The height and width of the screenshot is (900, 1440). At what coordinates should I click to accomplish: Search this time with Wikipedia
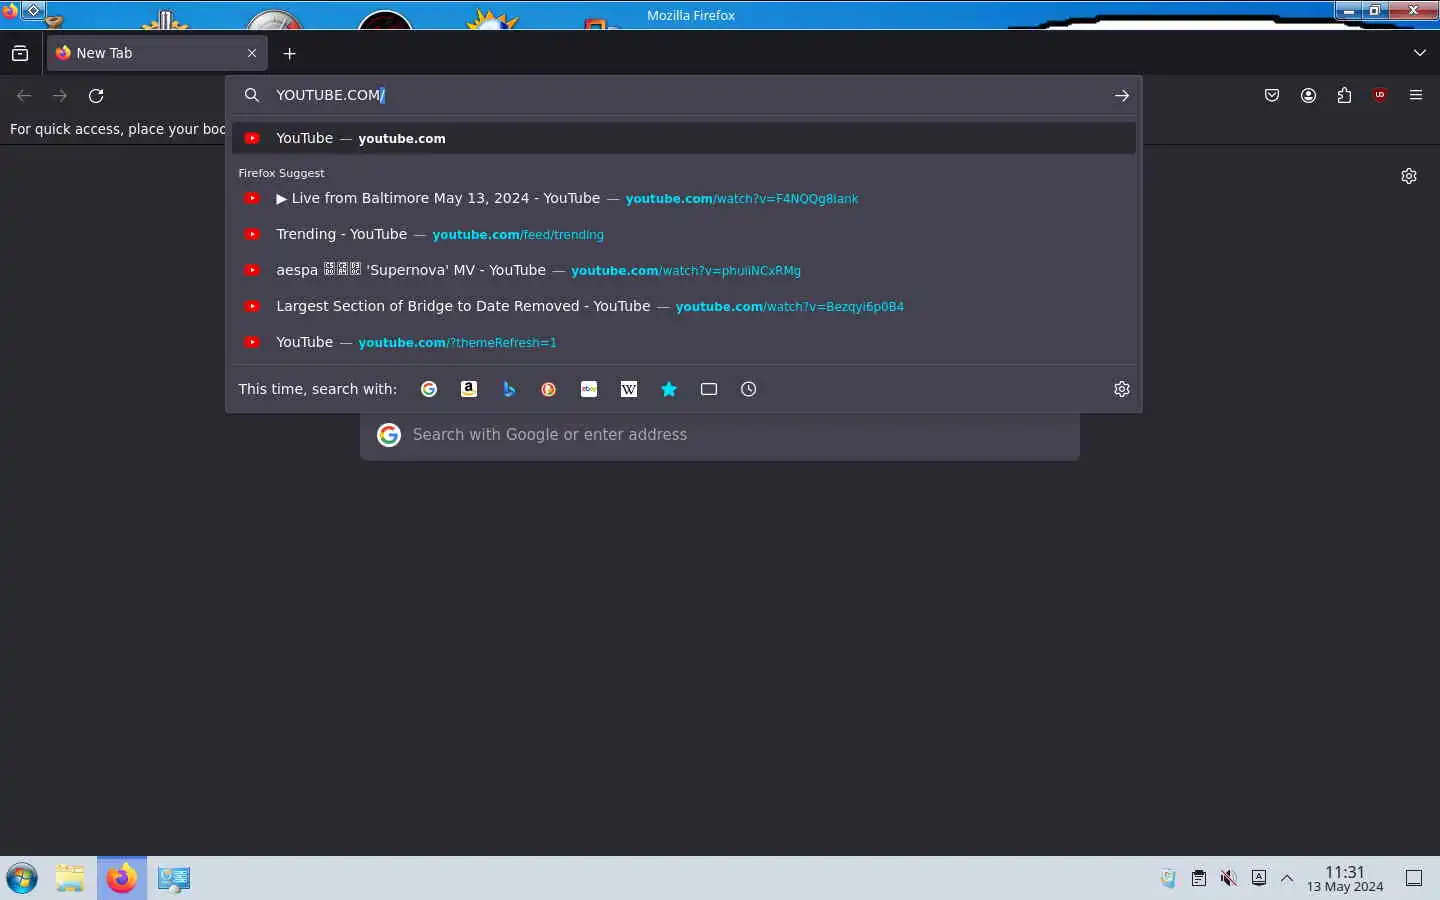click(629, 389)
